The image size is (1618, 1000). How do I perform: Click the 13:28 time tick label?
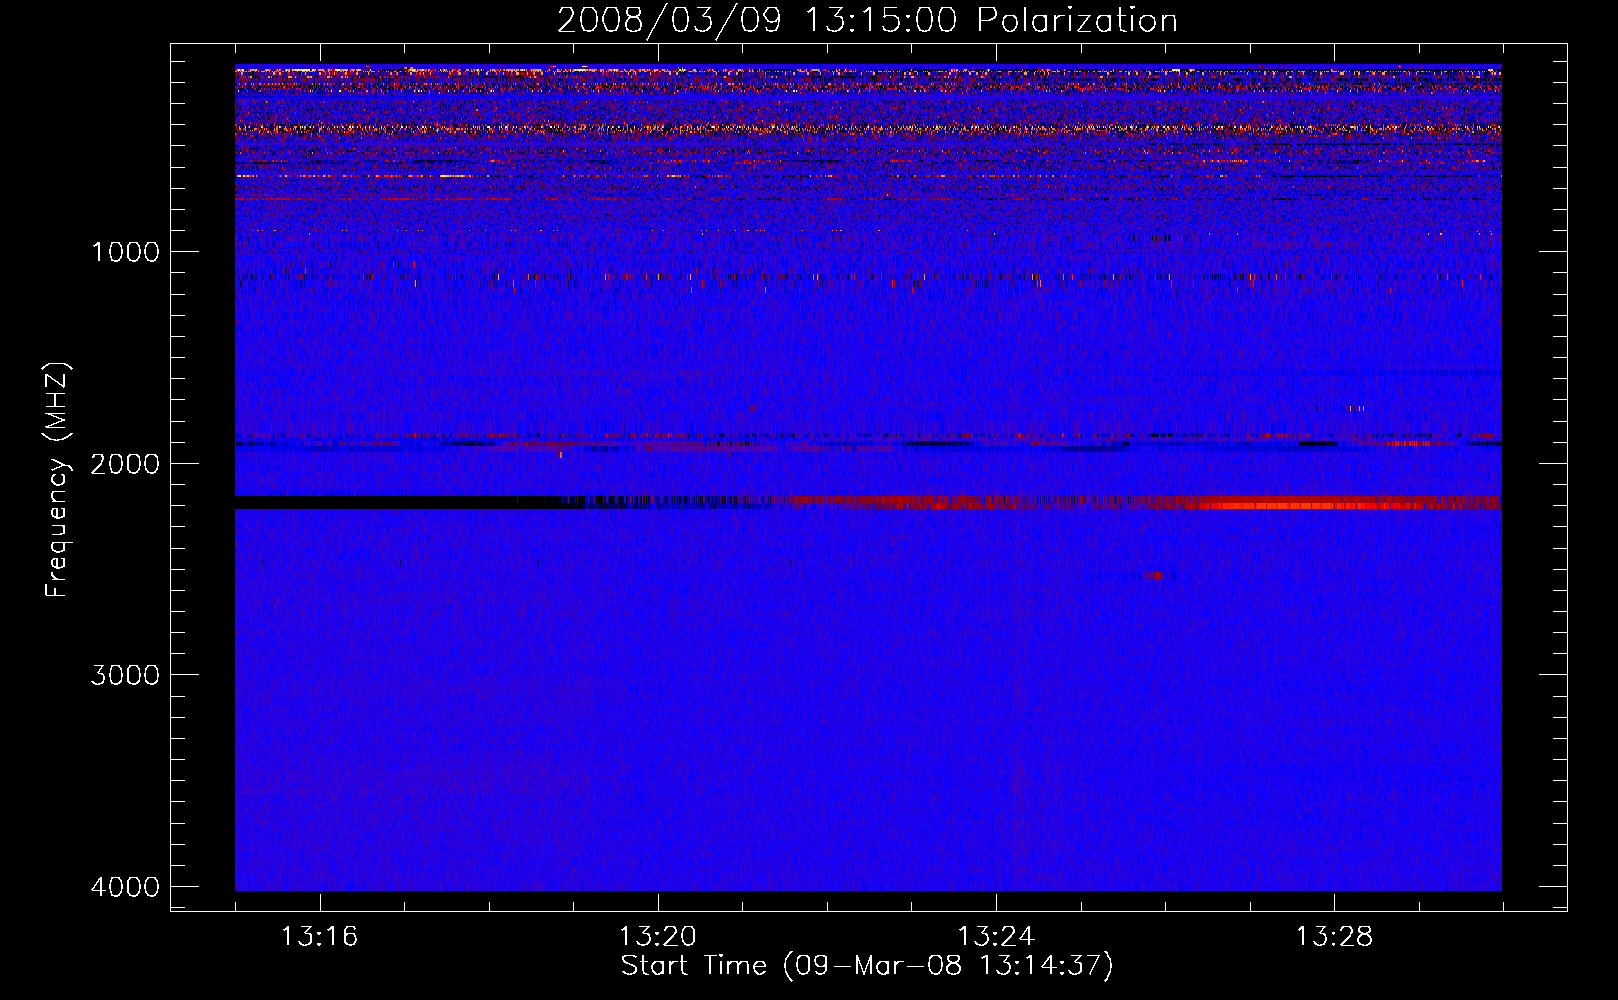tap(1334, 936)
